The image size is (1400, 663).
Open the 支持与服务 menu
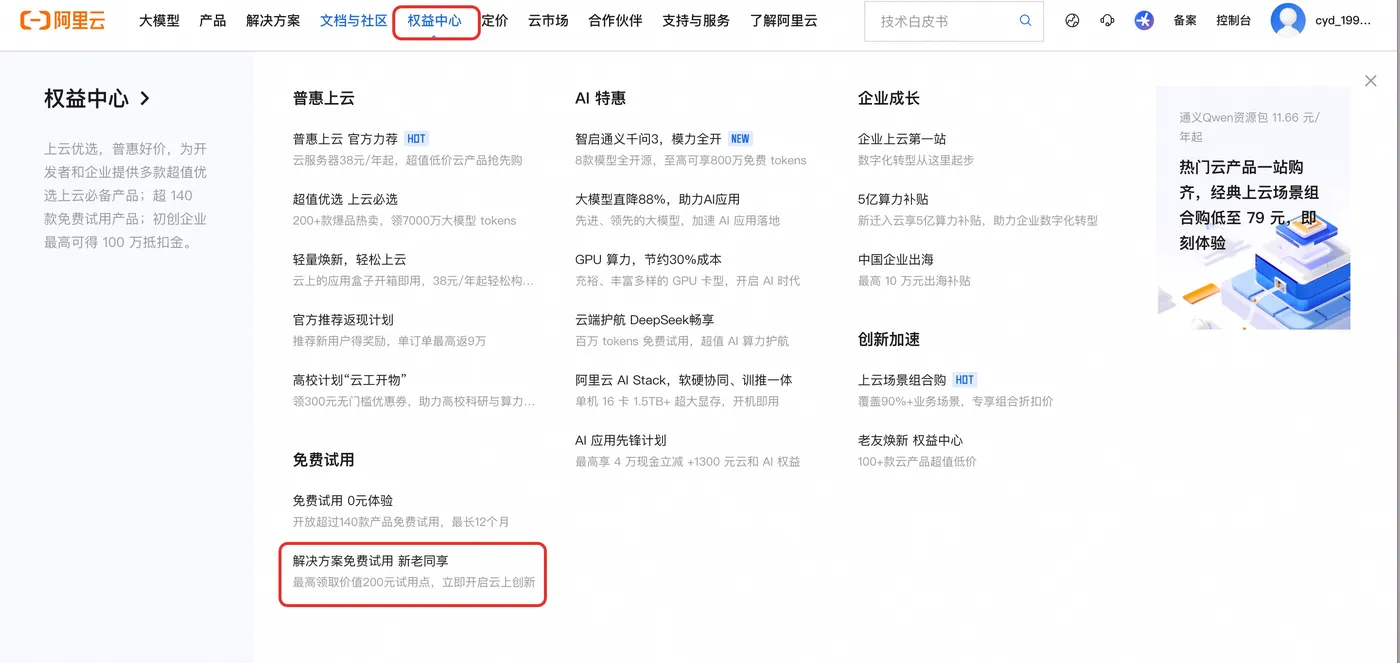click(696, 20)
